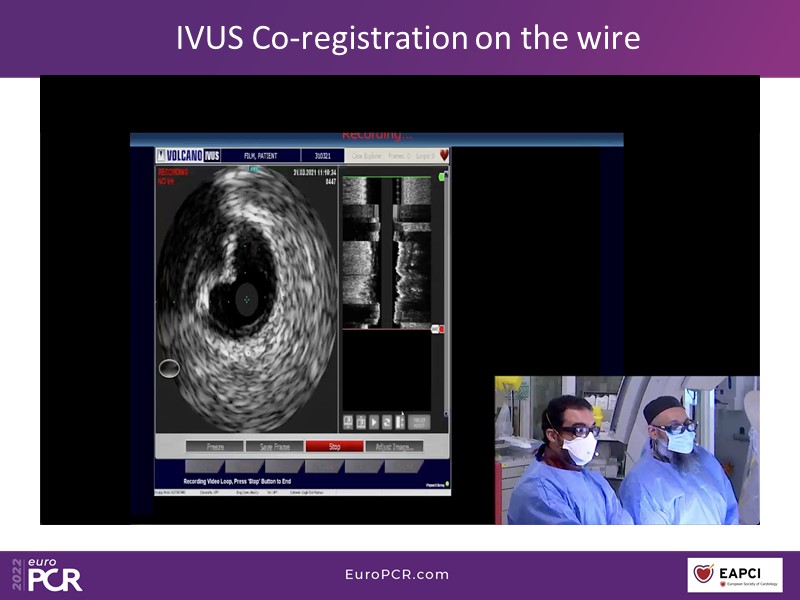Click the rotate/refresh icon in playback toolbar
The image size is (800, 600).
[386, 422]
